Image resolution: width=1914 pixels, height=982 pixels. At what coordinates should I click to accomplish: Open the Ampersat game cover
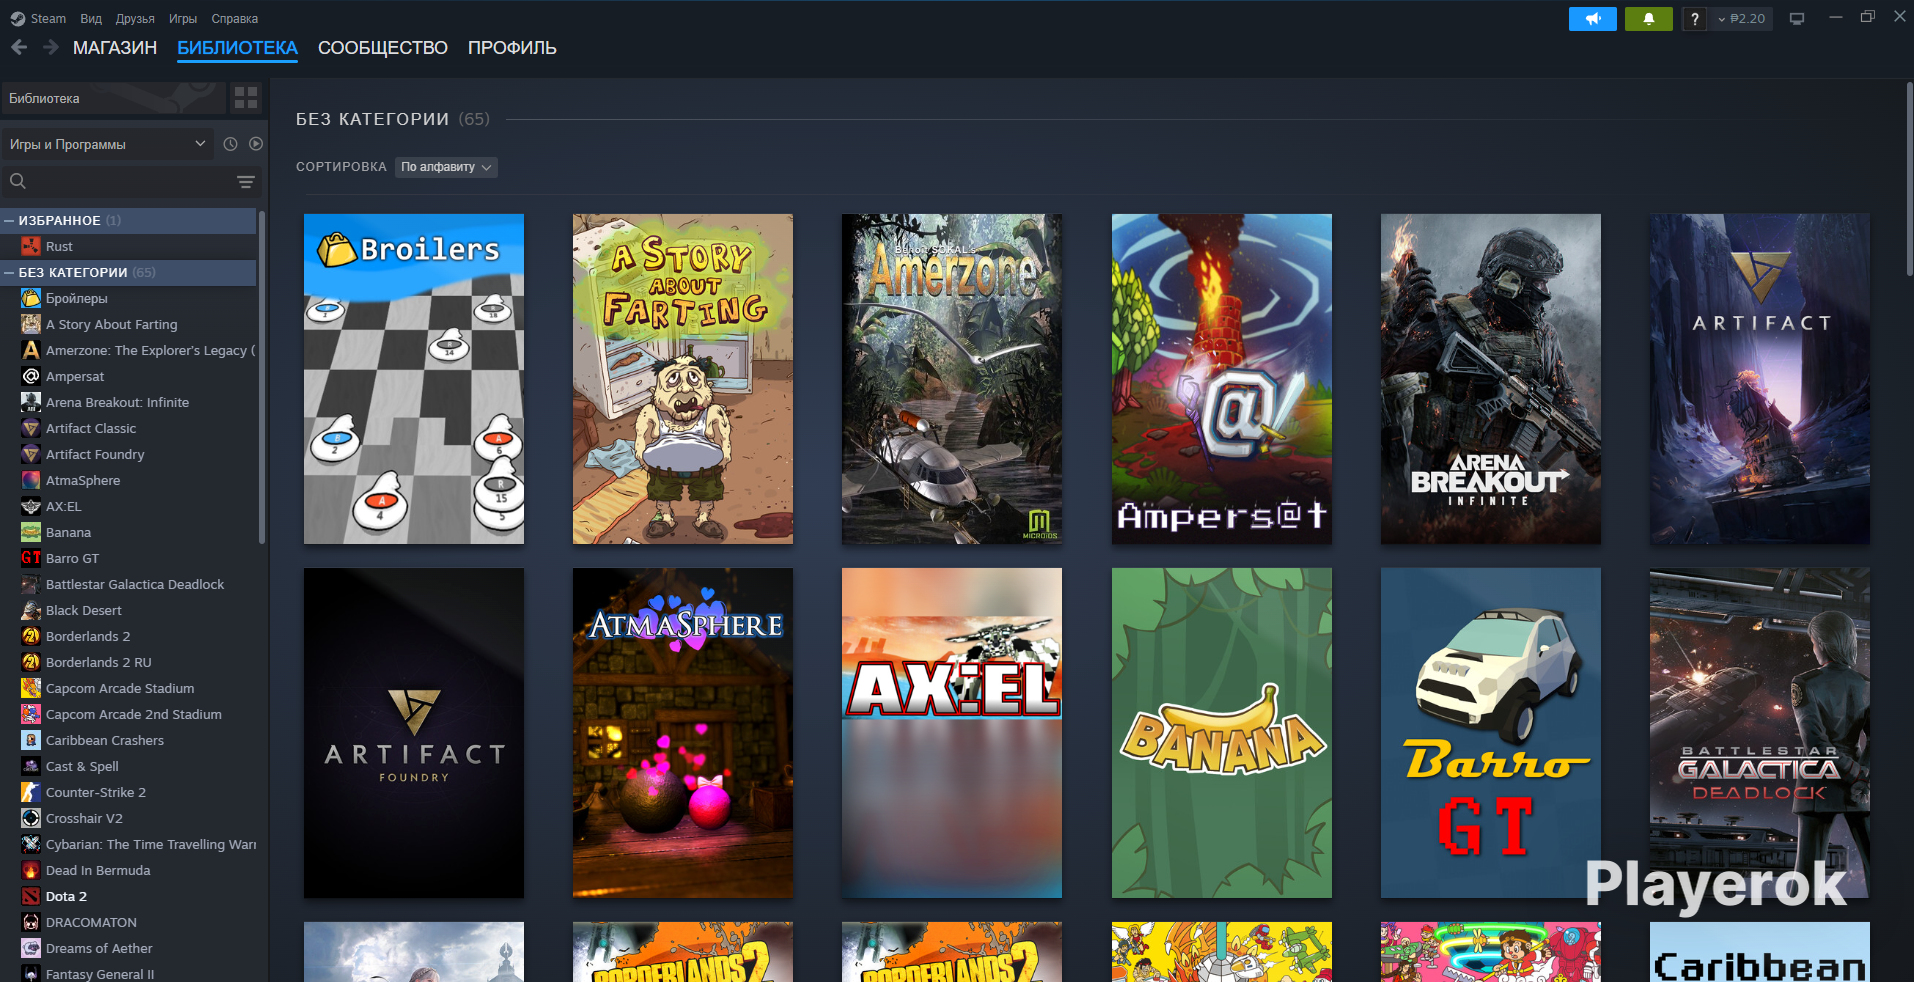point(1222,379)
